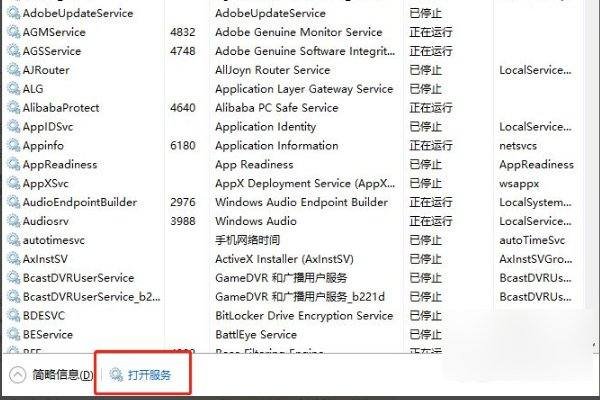Open services via the 打开服务 link

coord(149,375)
